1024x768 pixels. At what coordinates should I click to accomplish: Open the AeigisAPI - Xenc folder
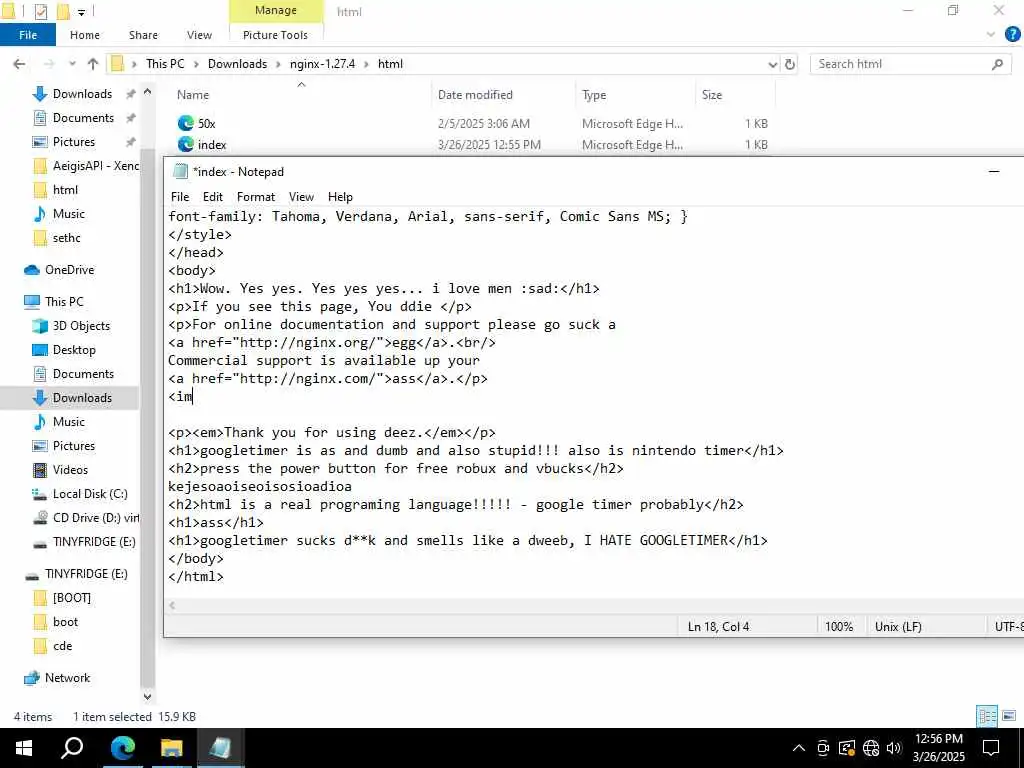[95, 166]
